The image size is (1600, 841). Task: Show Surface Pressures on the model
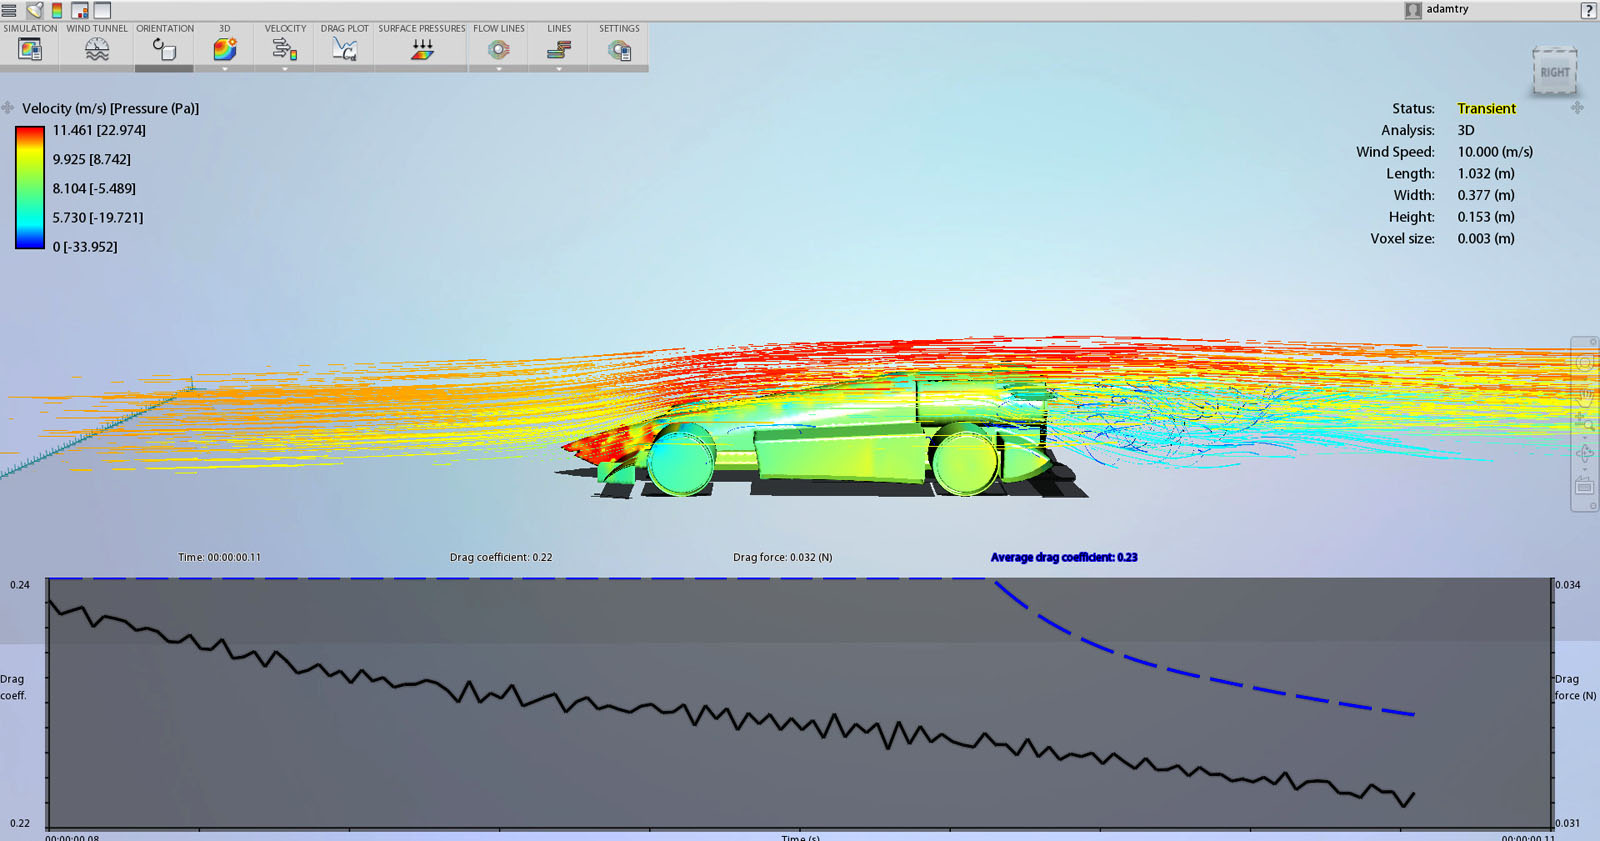pyautogui.click(x=422, y=49)
